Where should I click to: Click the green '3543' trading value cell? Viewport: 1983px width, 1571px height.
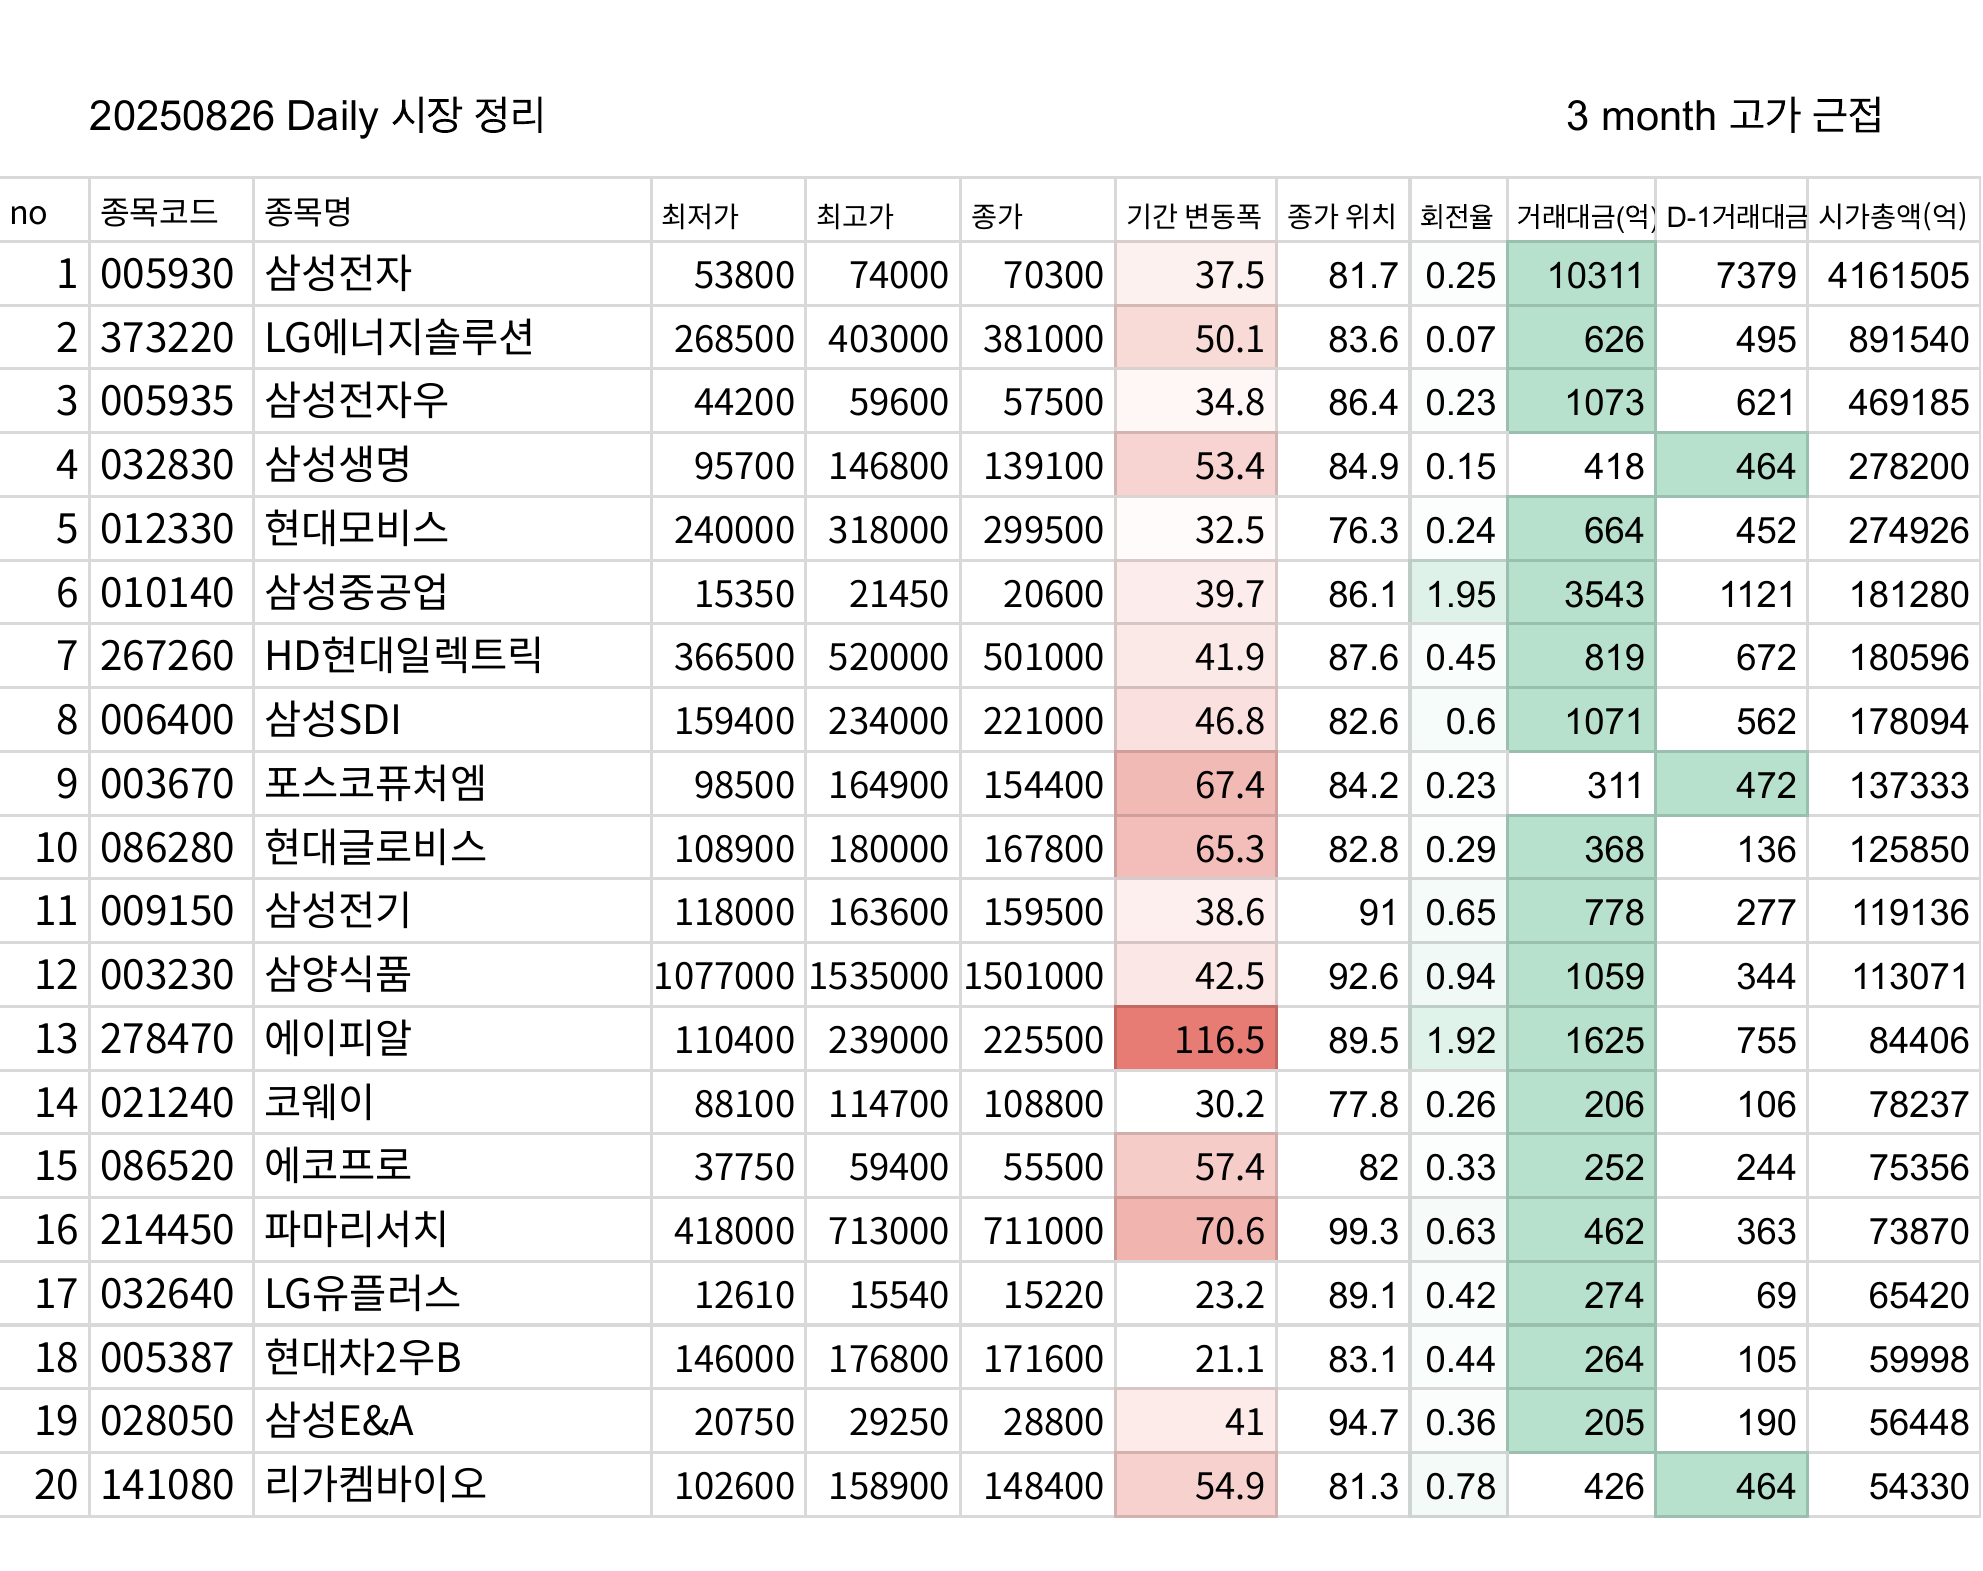(1582, 593)
